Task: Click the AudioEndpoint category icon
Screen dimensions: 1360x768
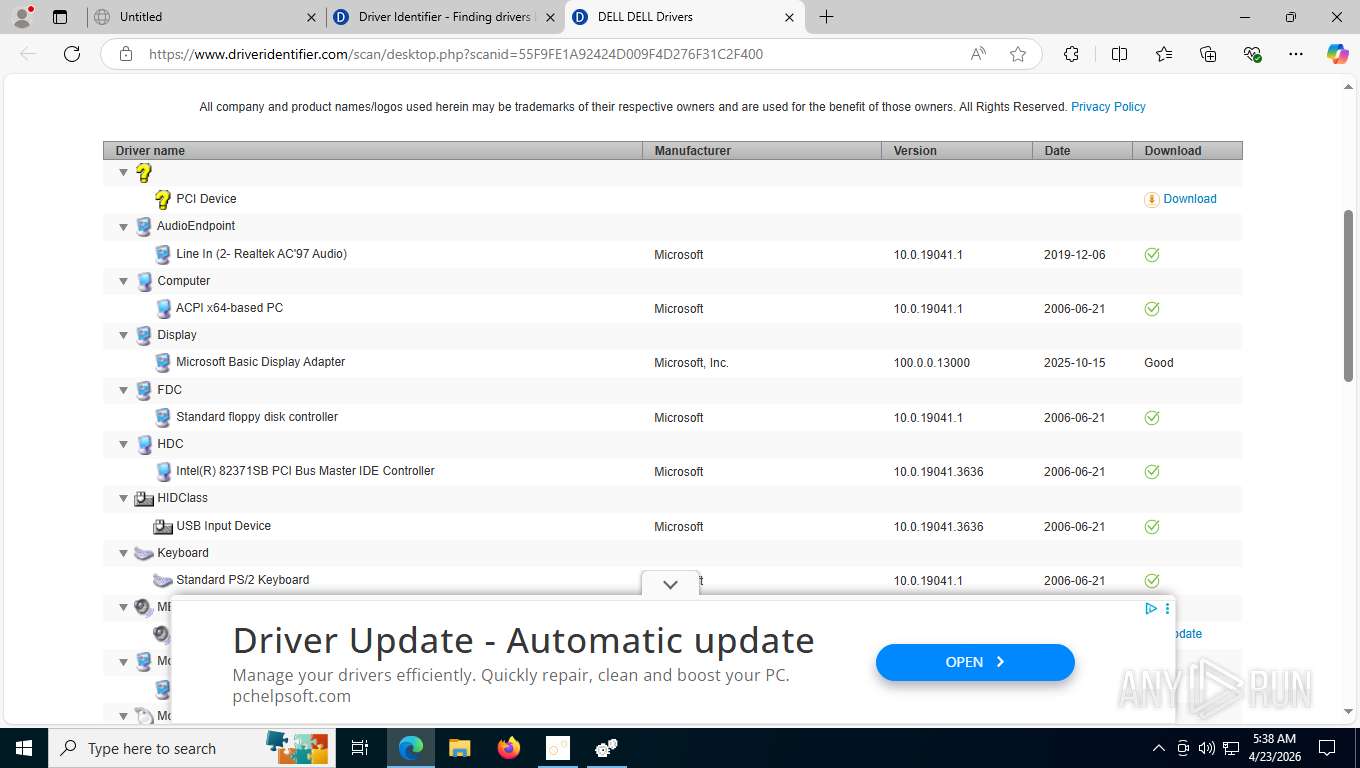Action: (x=144, y=226)
